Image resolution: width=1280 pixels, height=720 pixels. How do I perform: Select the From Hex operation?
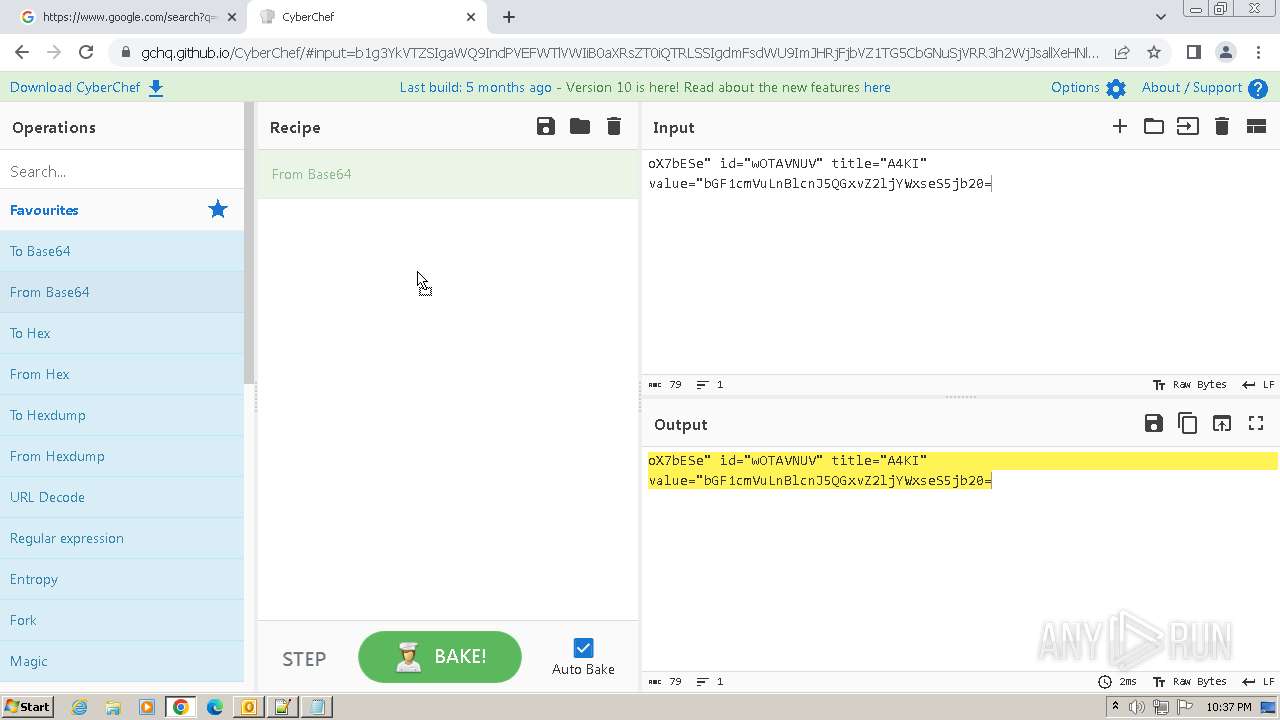coord(122,374)
